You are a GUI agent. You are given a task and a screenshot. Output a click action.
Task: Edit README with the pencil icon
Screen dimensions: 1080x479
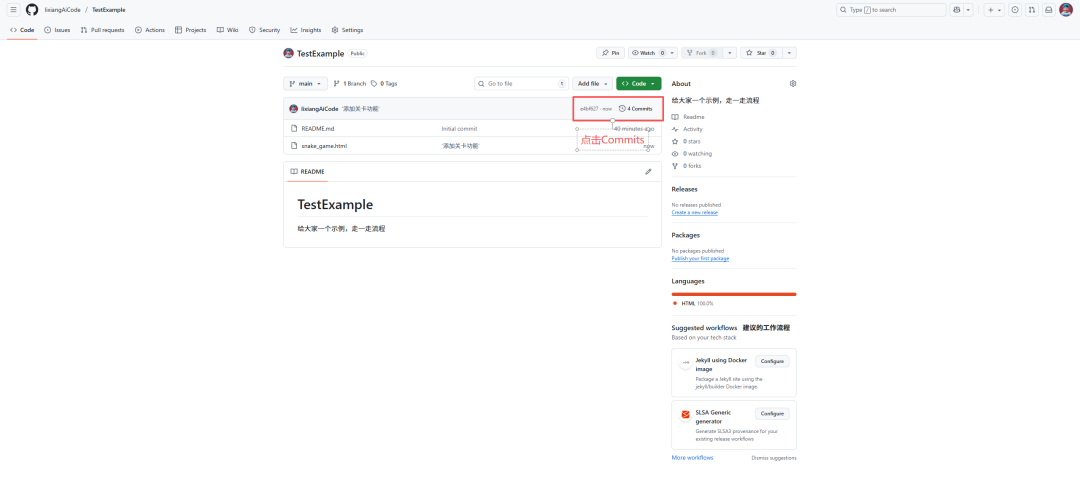tap(648, 172)
